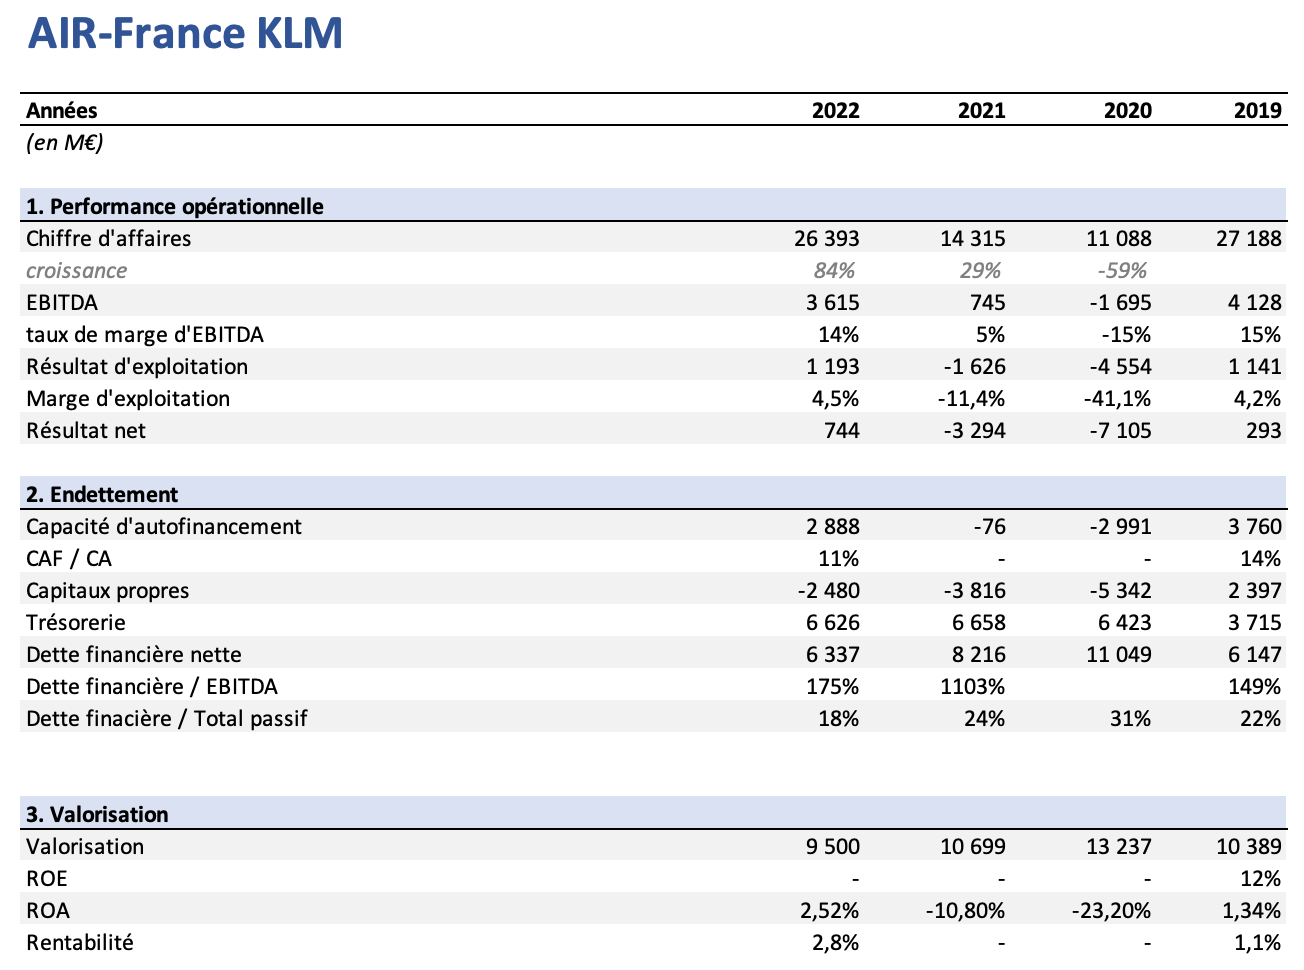Select the 'Capacité d'autofinancement' row label
Screen dimensions: 1304x970
click(164, 526)
